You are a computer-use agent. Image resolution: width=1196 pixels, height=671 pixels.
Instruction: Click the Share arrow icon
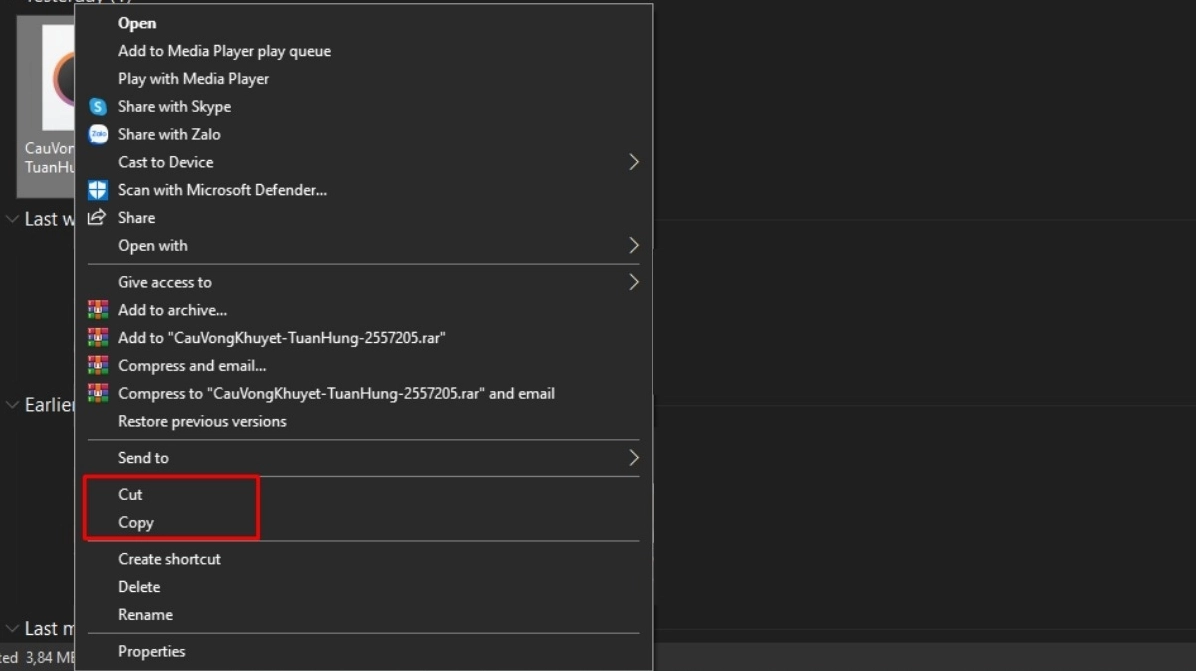[x=97, y=217]
